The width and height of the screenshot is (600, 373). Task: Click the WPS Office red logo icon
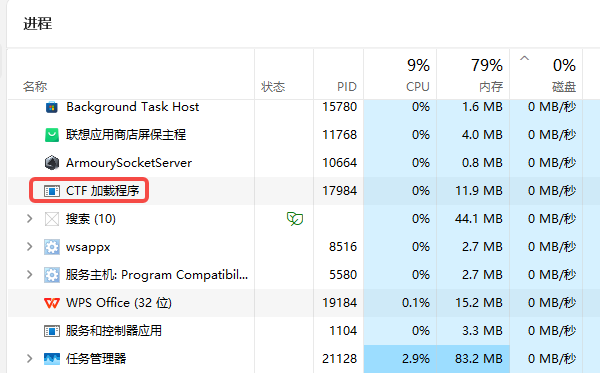(52, 303)
